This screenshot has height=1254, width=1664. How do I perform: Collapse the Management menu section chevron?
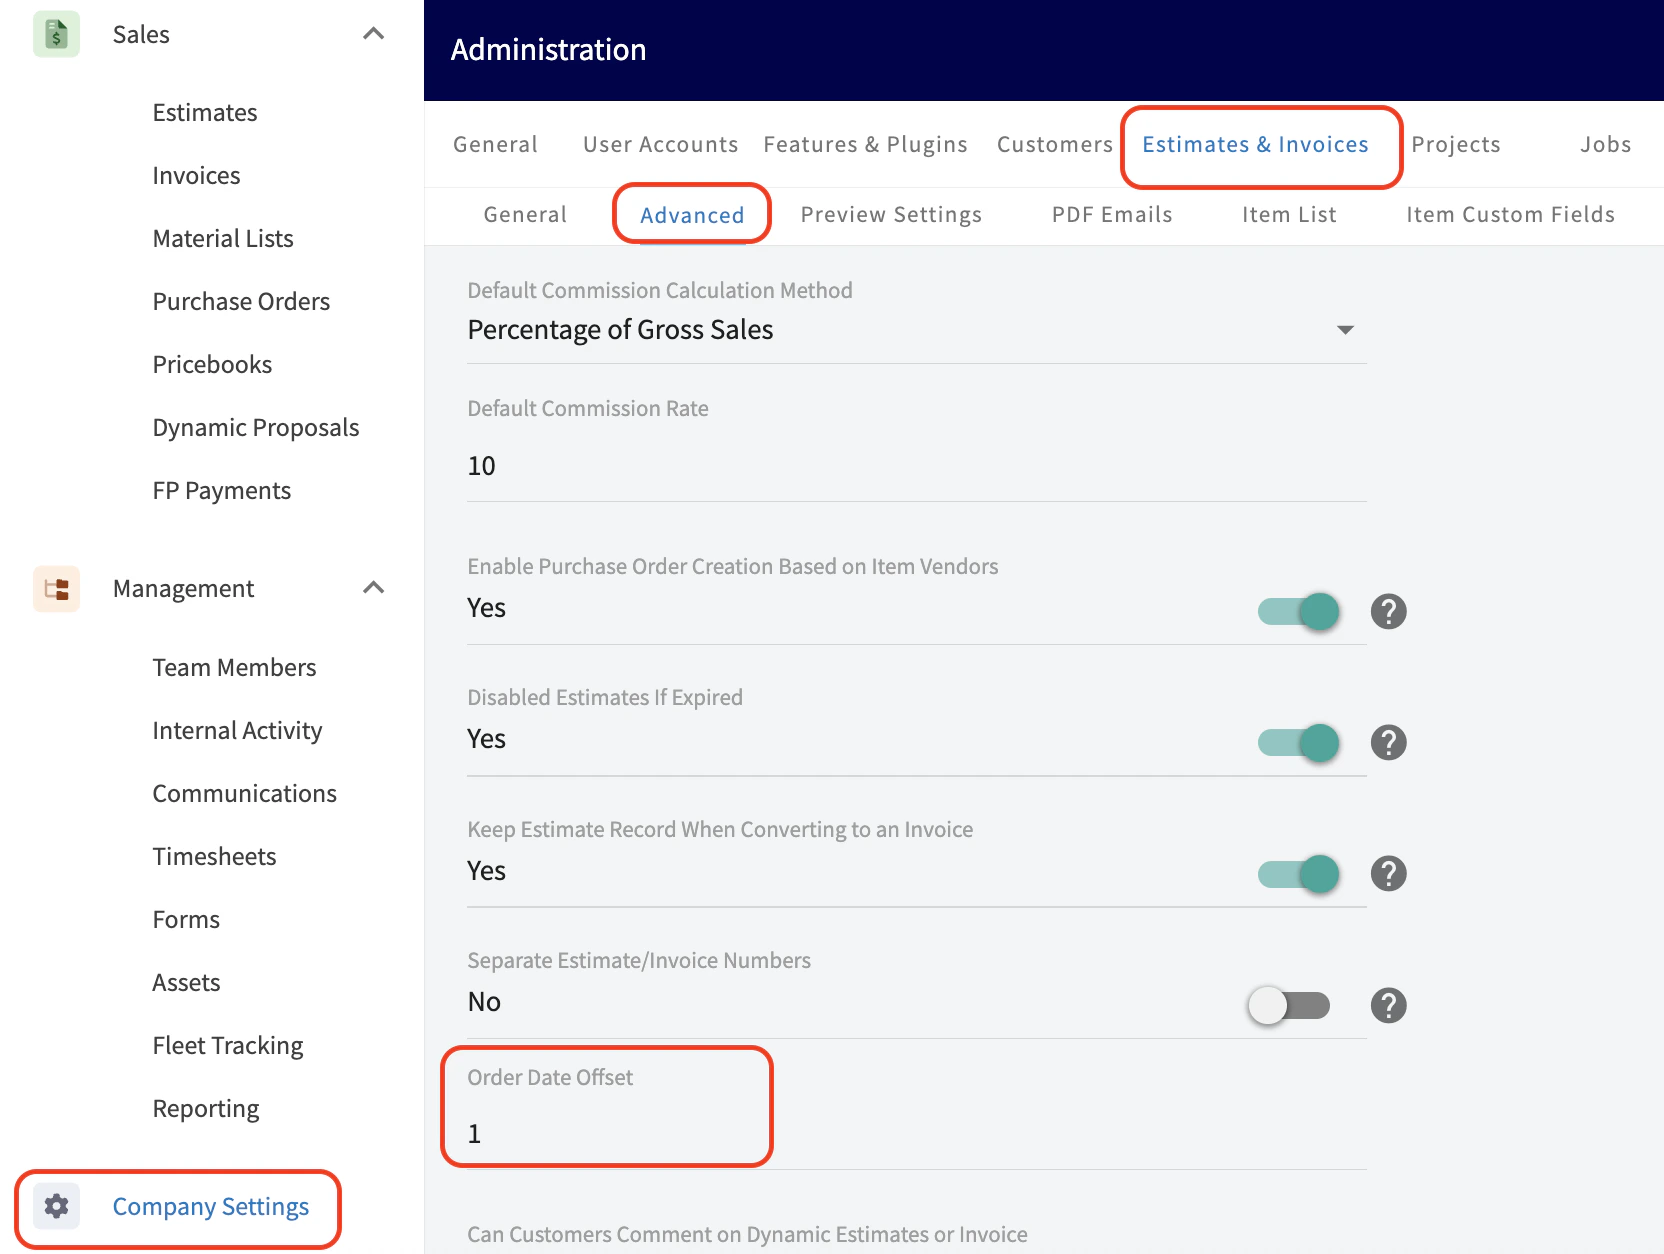[374, 588]
